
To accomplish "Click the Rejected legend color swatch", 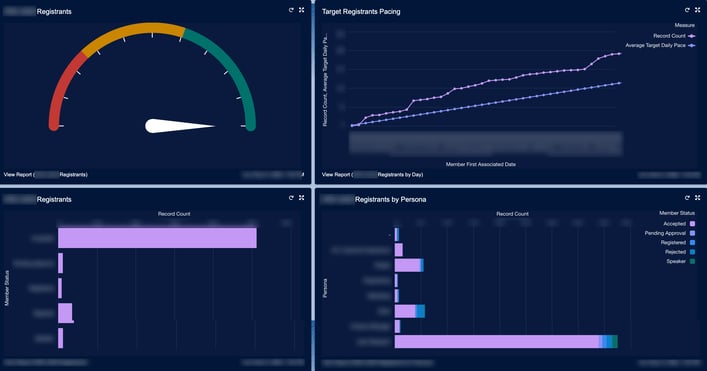I will click(693, 252).
